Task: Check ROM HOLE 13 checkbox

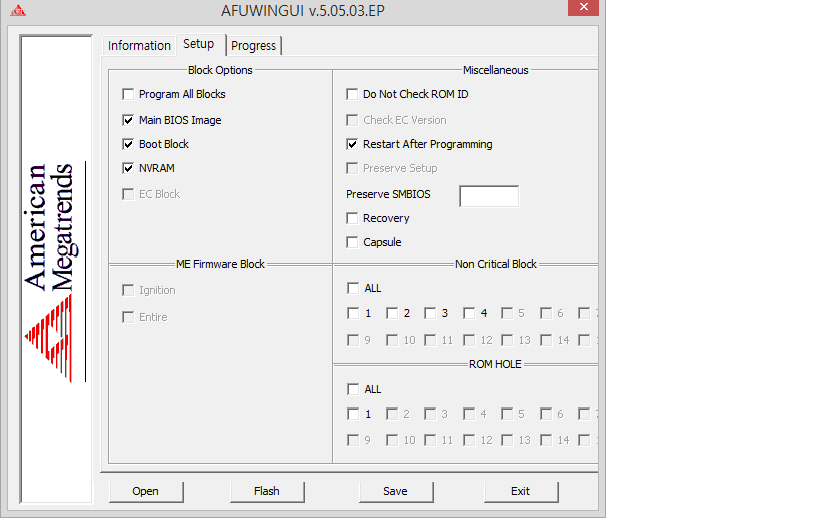Action: 507,441
